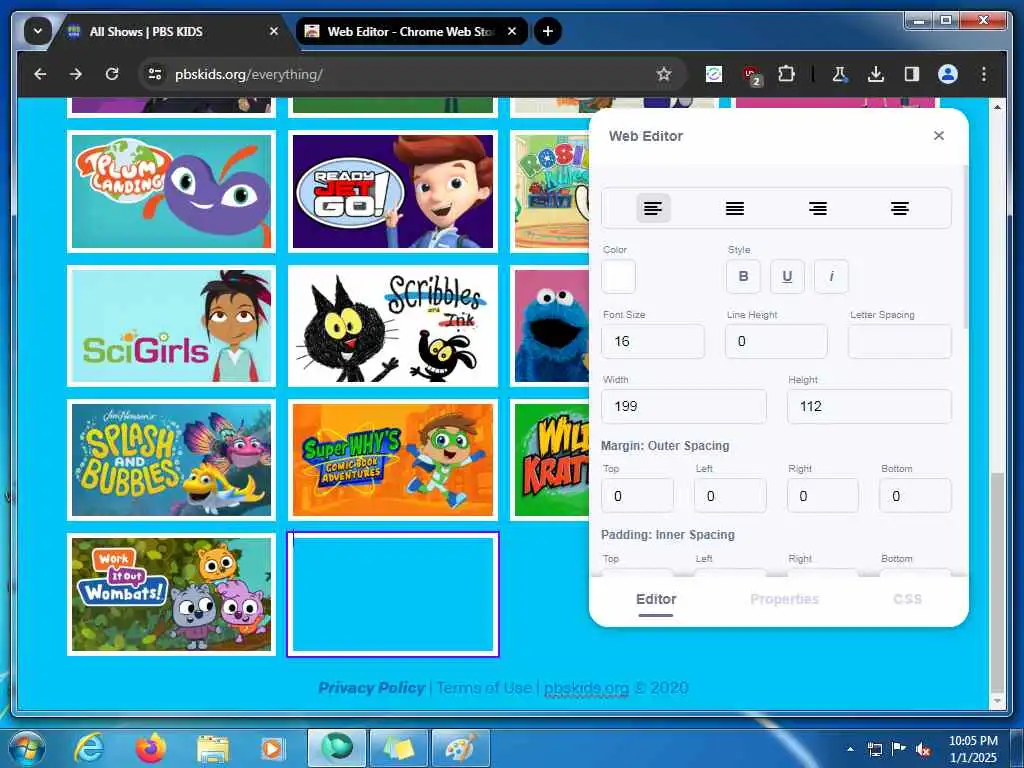Image resolution: width=1024 pixels, height=768 pixels.
Task: Click the Line Height input field
Action: pyautogui.click(x=776, y=341)
